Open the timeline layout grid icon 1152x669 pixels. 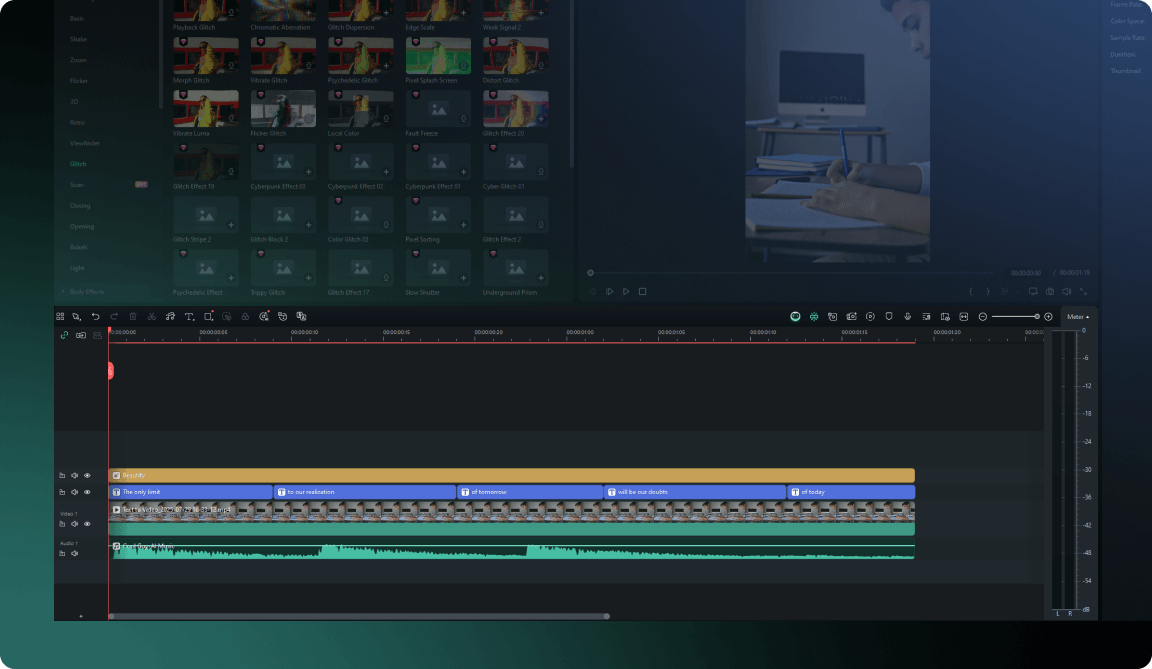click(x=60, y=317)
